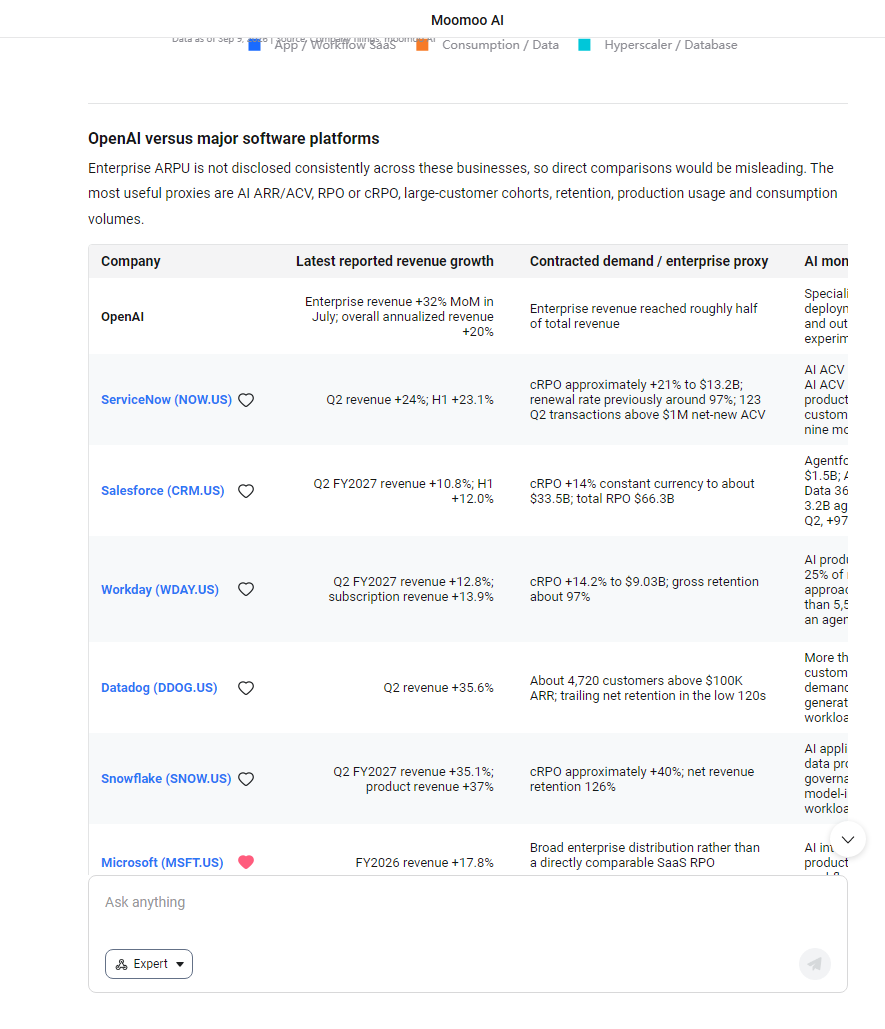885x1029 pixels.
Task: Click the 'Q2 revenue +35.6%' cell
Action: 439,688
